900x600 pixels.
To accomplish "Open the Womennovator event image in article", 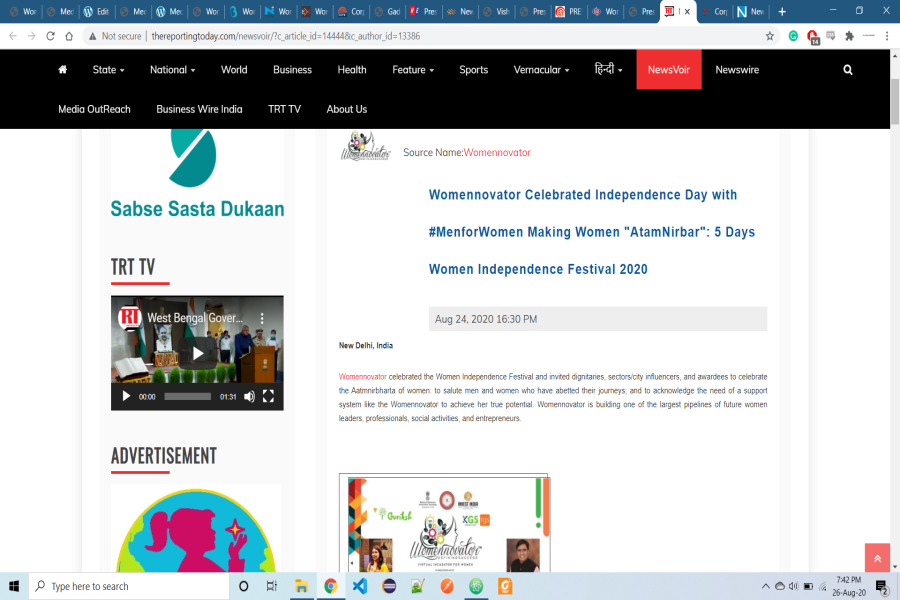I will tap(444, 523).
